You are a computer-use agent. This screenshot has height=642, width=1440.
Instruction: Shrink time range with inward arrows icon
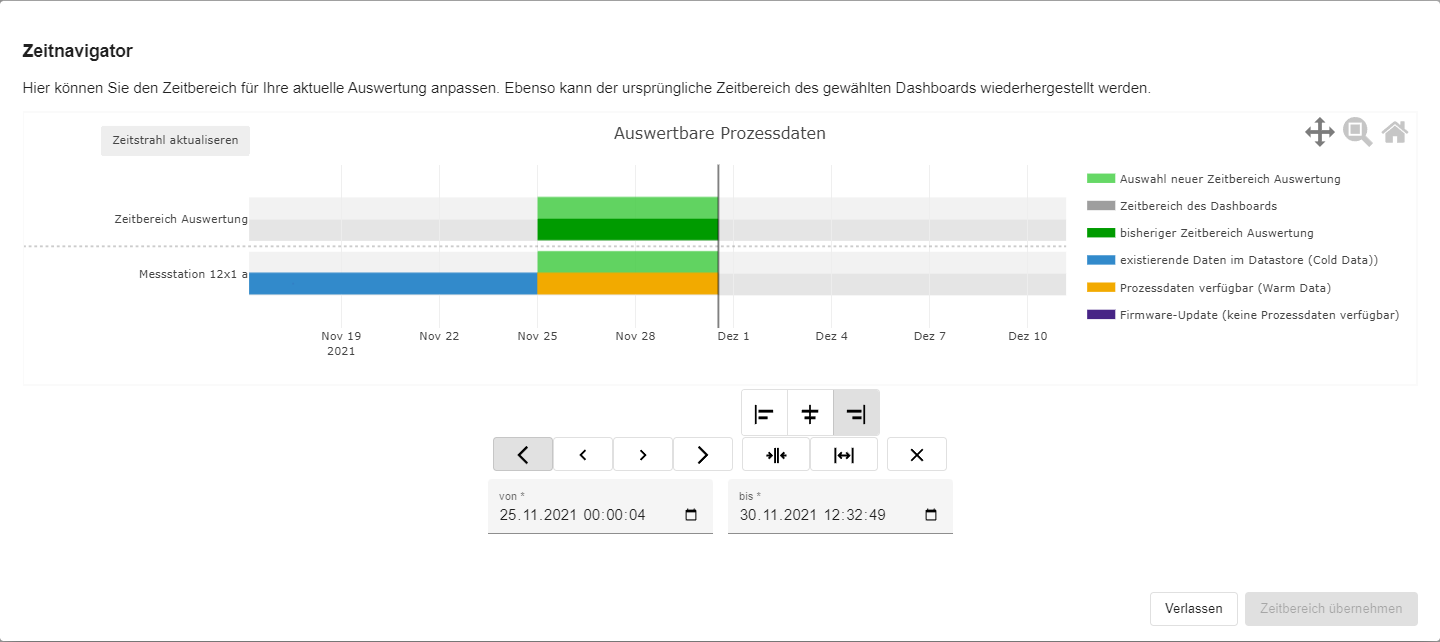pyautogui.click(x=776, y=454)
